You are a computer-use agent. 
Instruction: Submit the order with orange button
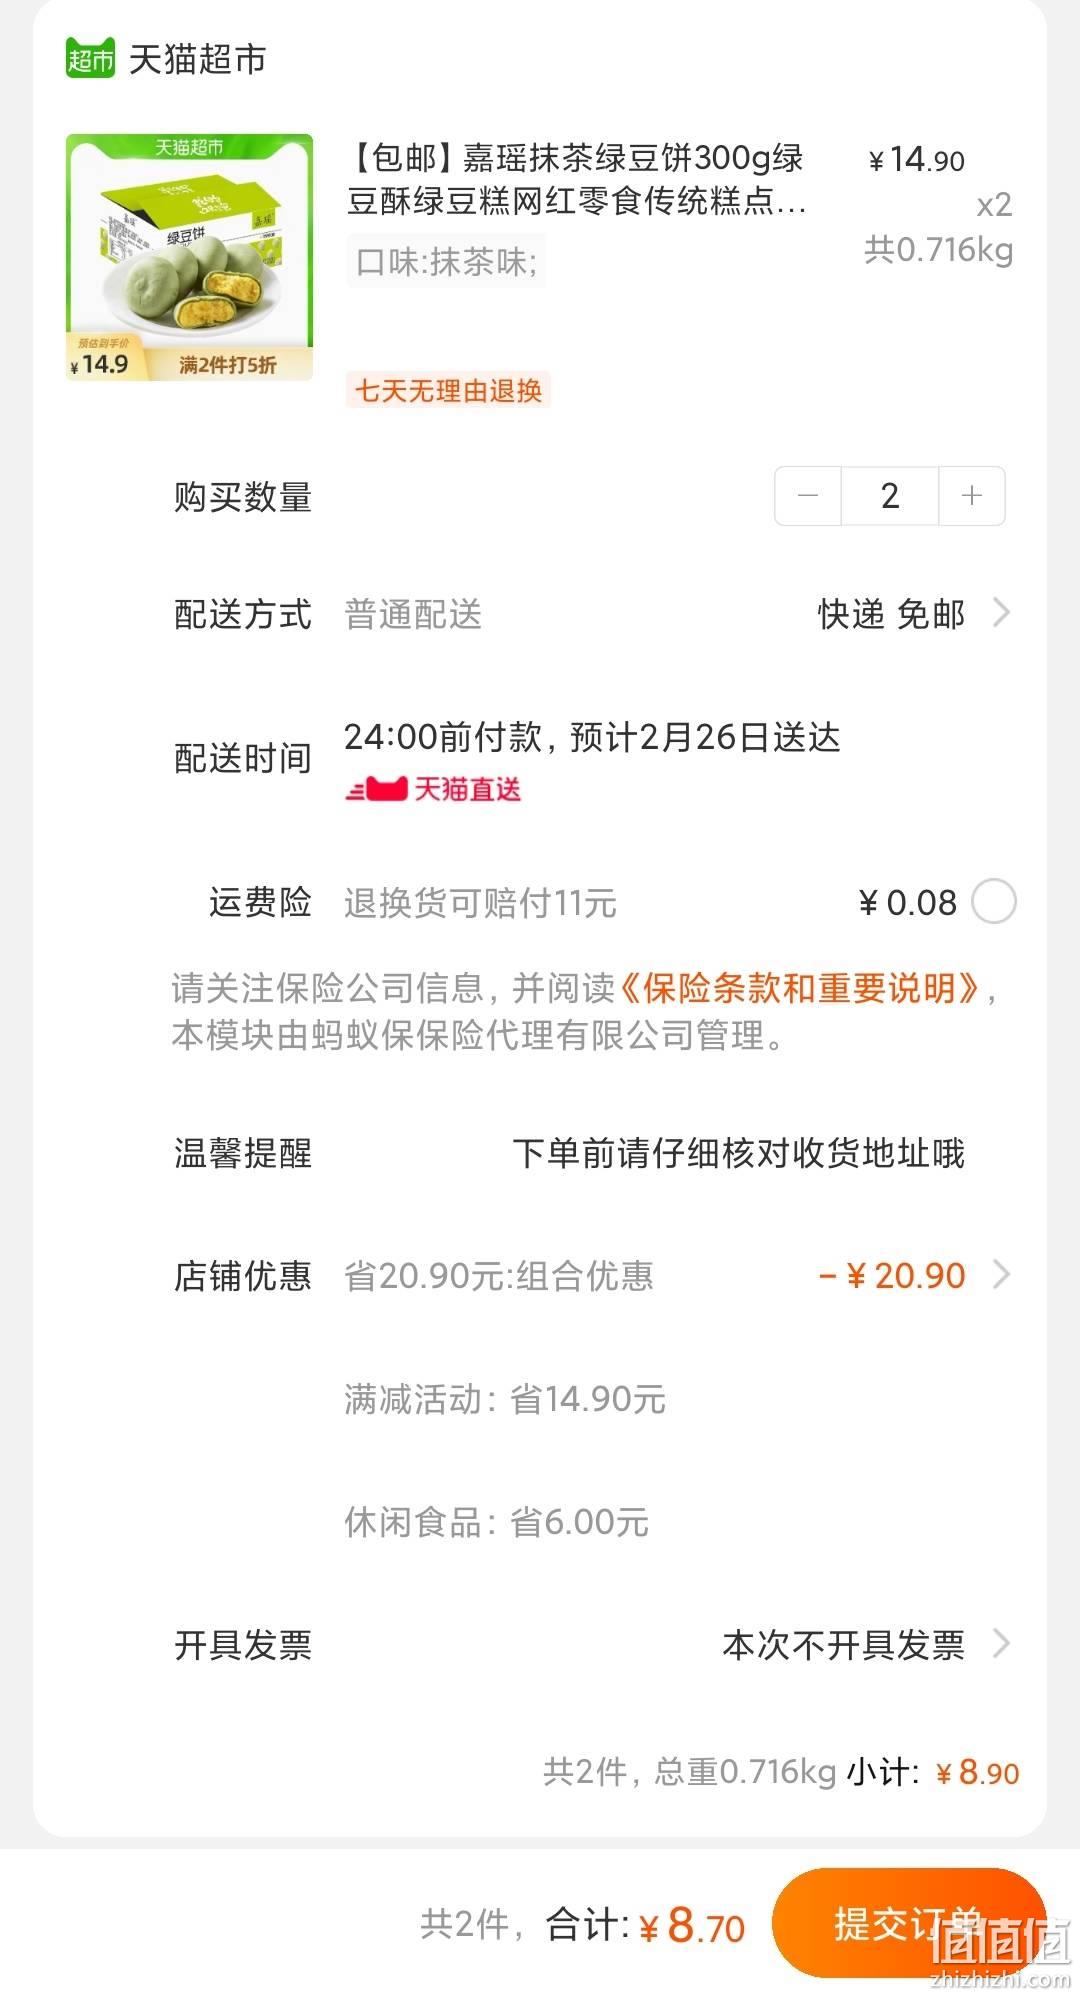tap(909, 1923)
